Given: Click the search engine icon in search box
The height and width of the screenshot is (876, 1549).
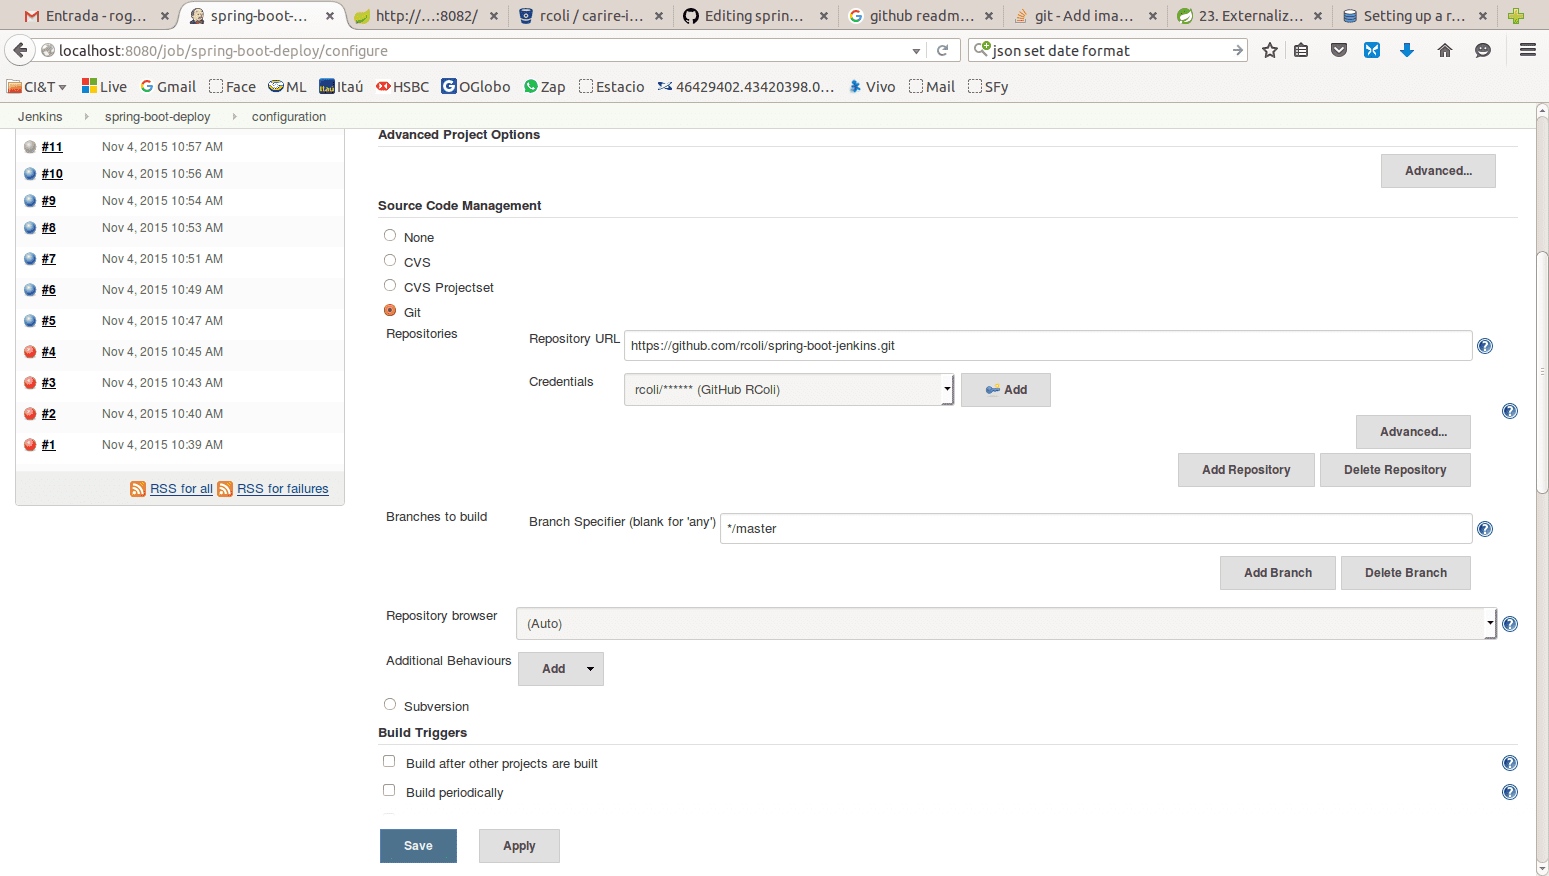Looking at the screenshot, I should click(x=982, y=49).
